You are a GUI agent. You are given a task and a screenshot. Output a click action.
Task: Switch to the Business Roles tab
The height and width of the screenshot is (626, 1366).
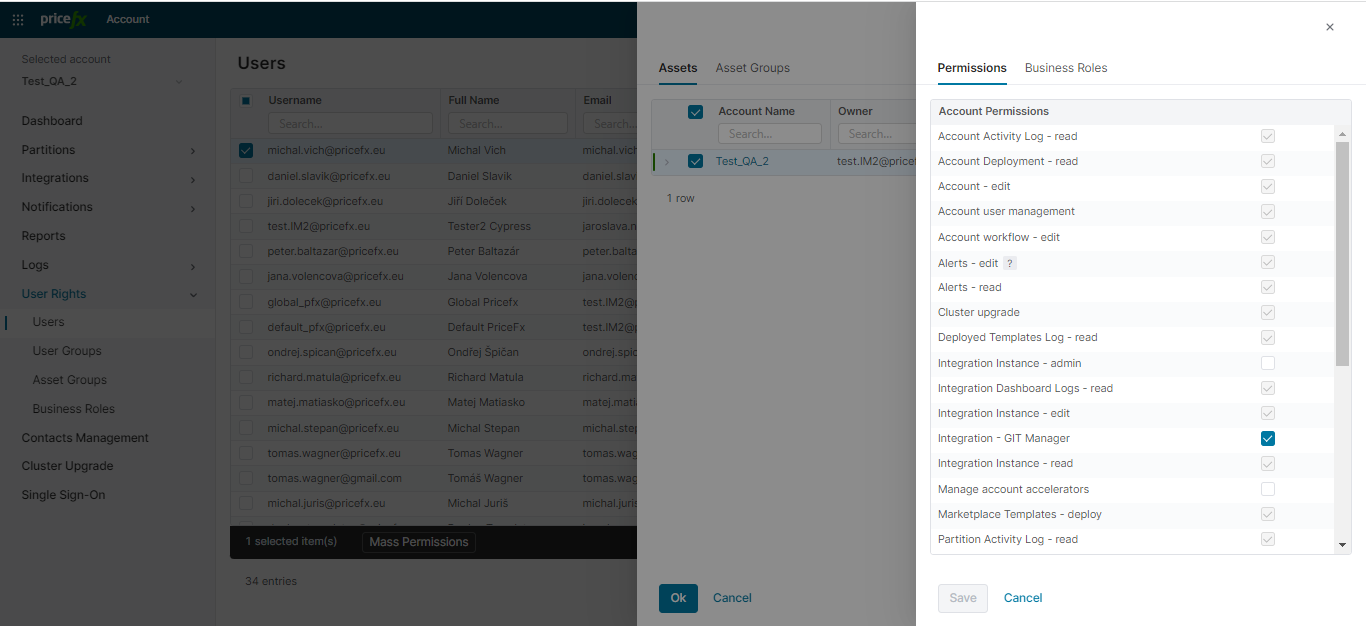(1065, 68)
